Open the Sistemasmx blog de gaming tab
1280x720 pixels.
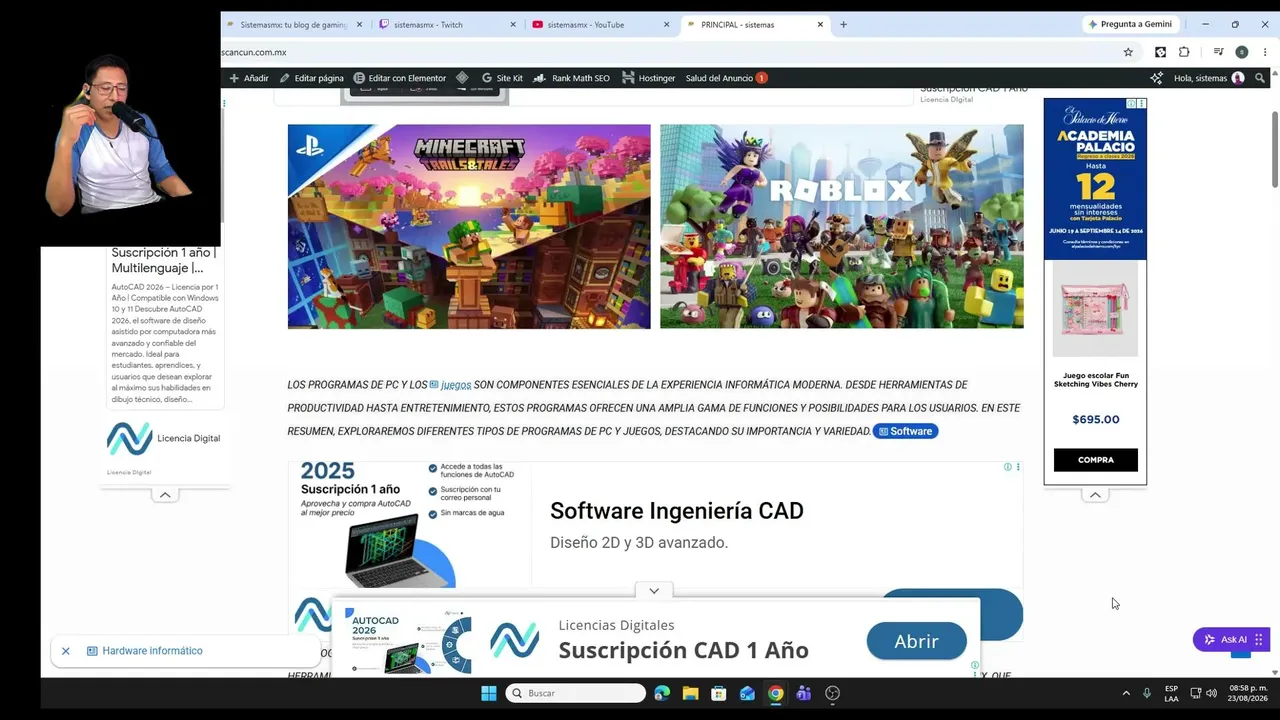(293, 25)
